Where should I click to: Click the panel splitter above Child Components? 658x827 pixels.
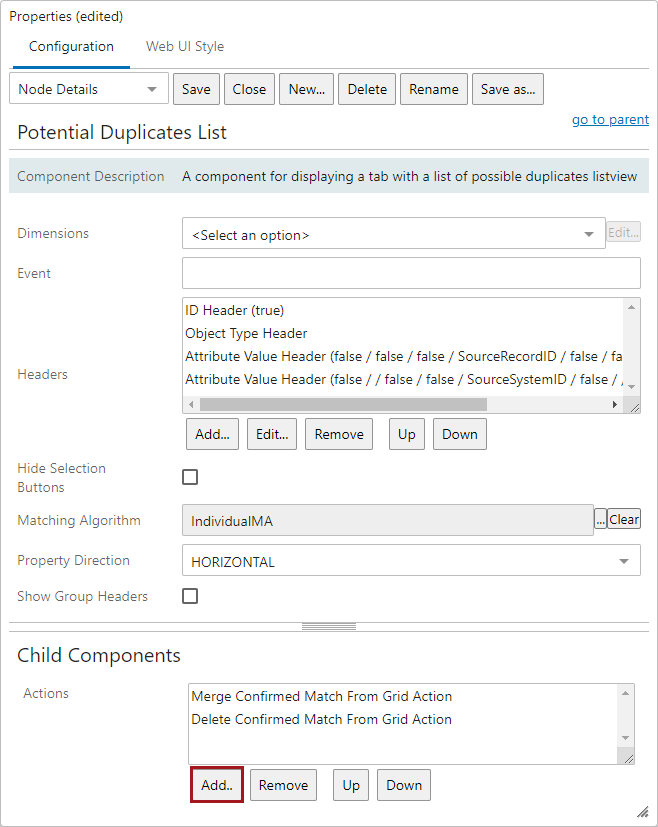329,627
